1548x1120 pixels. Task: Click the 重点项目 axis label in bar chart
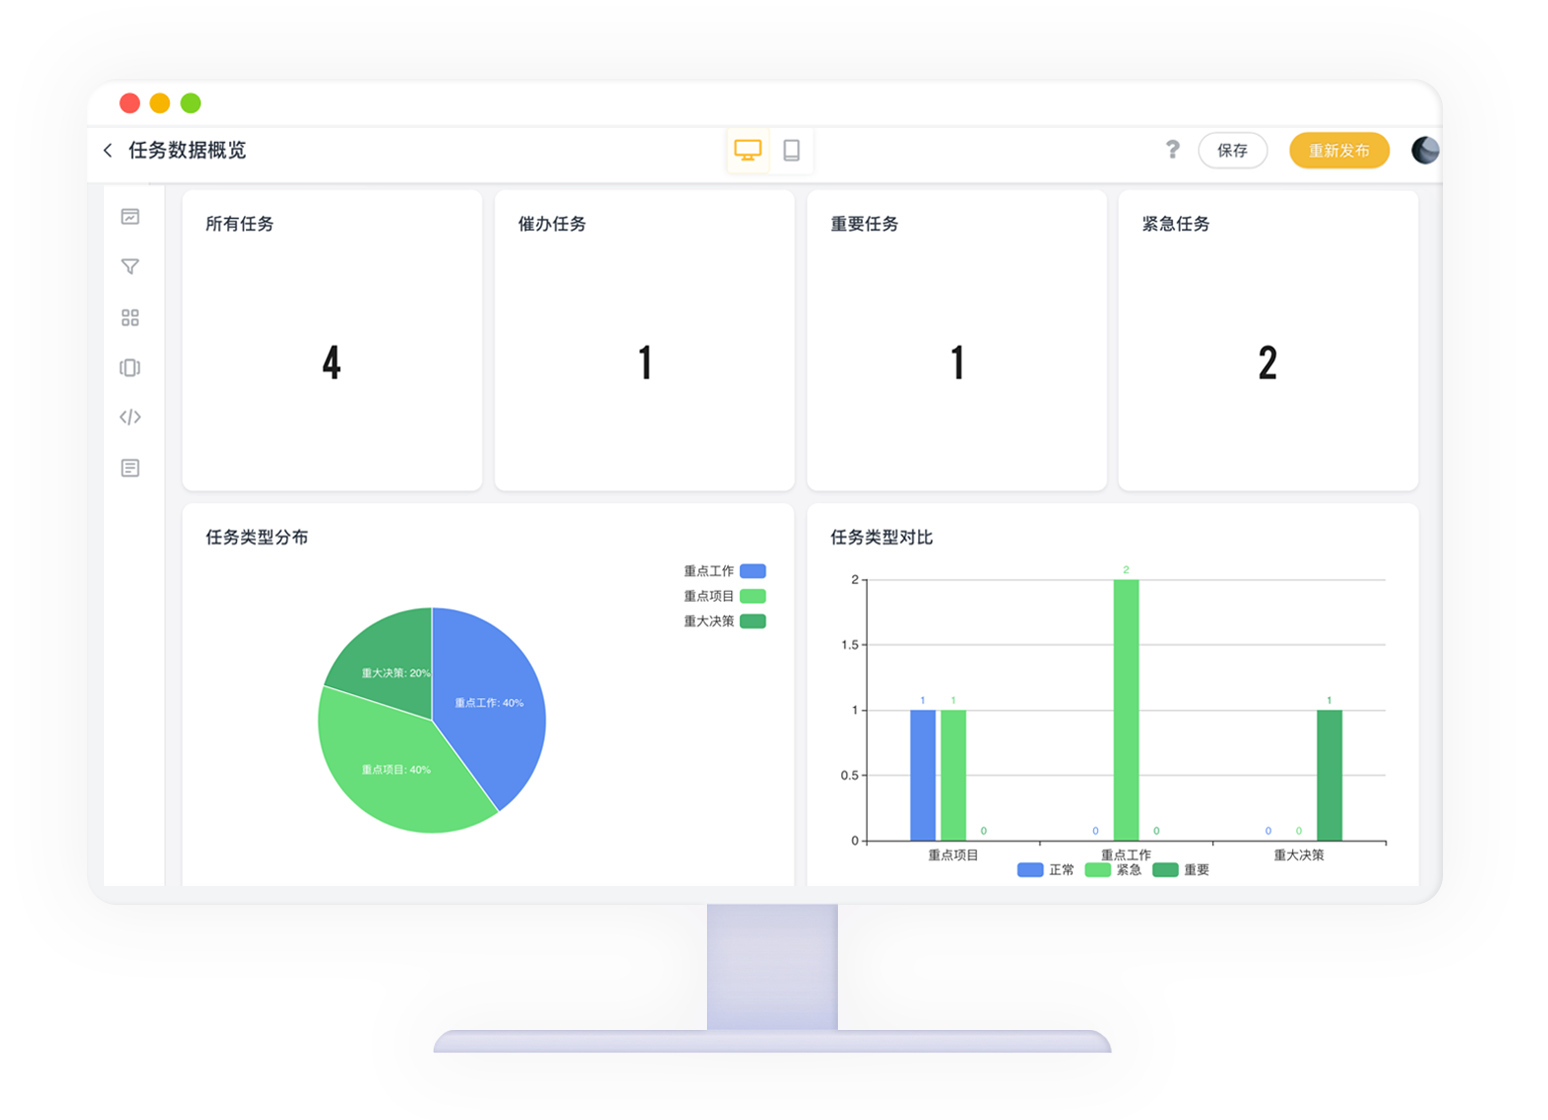click(x=953, y=855)
